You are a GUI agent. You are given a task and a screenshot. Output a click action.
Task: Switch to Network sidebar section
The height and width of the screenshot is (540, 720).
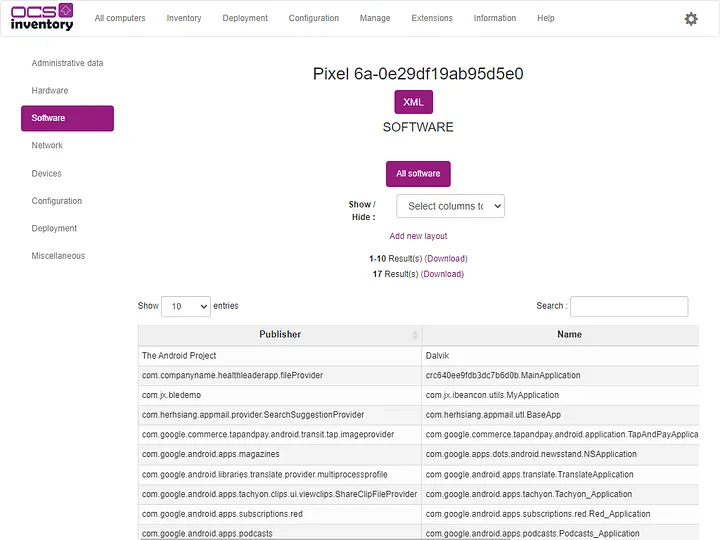pos(47,146)
